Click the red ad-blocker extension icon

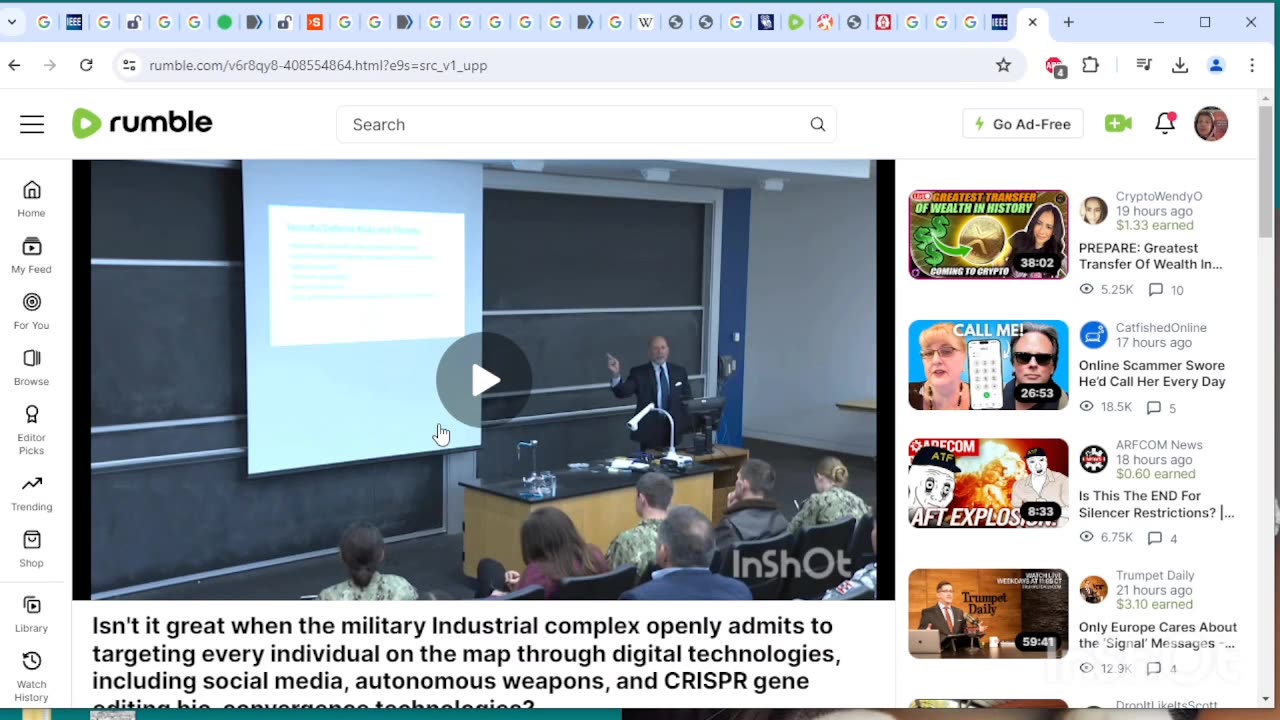(1055, 66)
